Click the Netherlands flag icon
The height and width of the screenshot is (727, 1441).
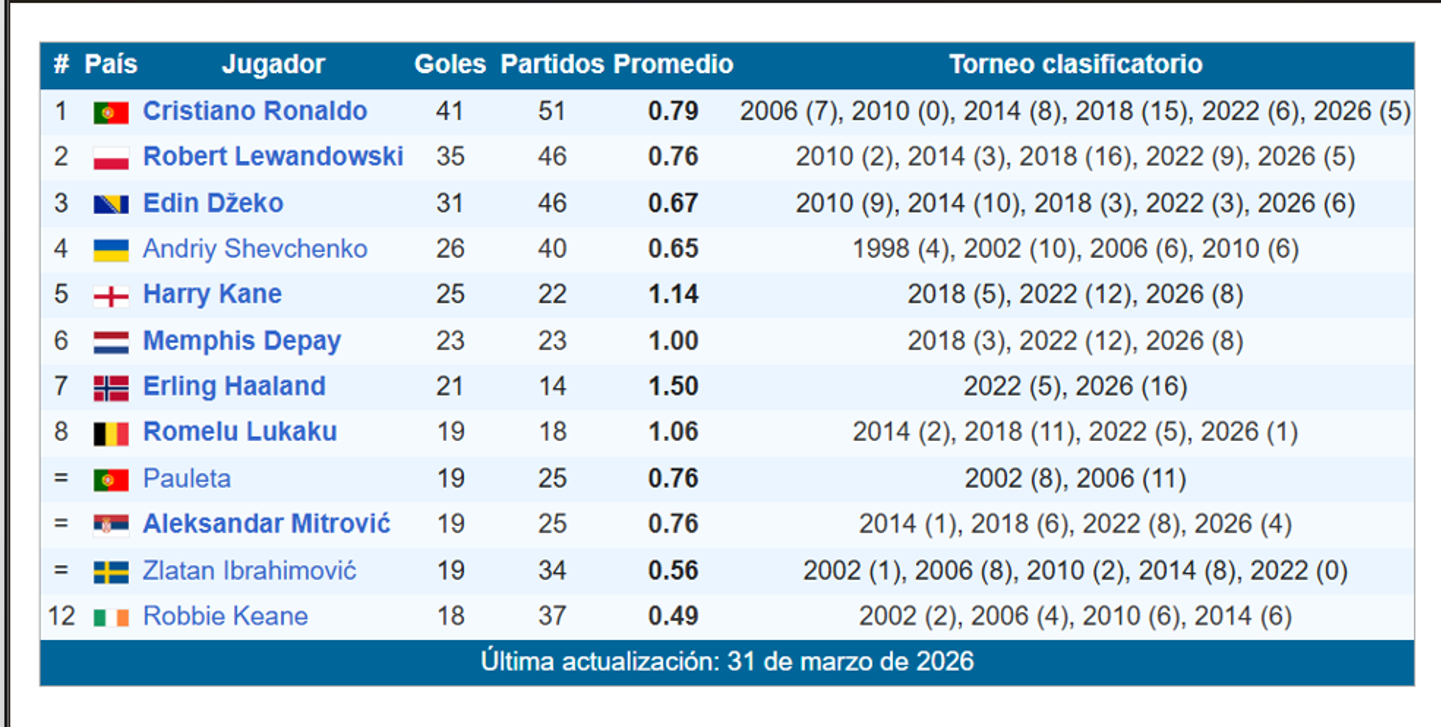(x=111, y=342)
